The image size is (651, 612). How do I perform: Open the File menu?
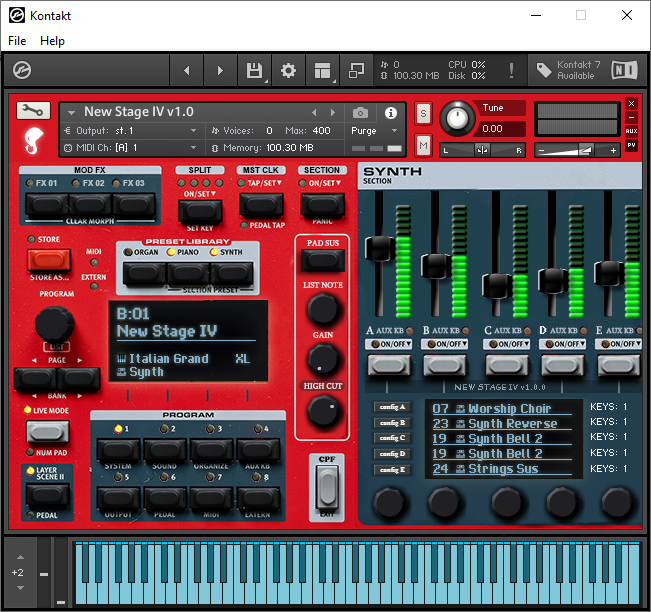click(x=17, y=41)
